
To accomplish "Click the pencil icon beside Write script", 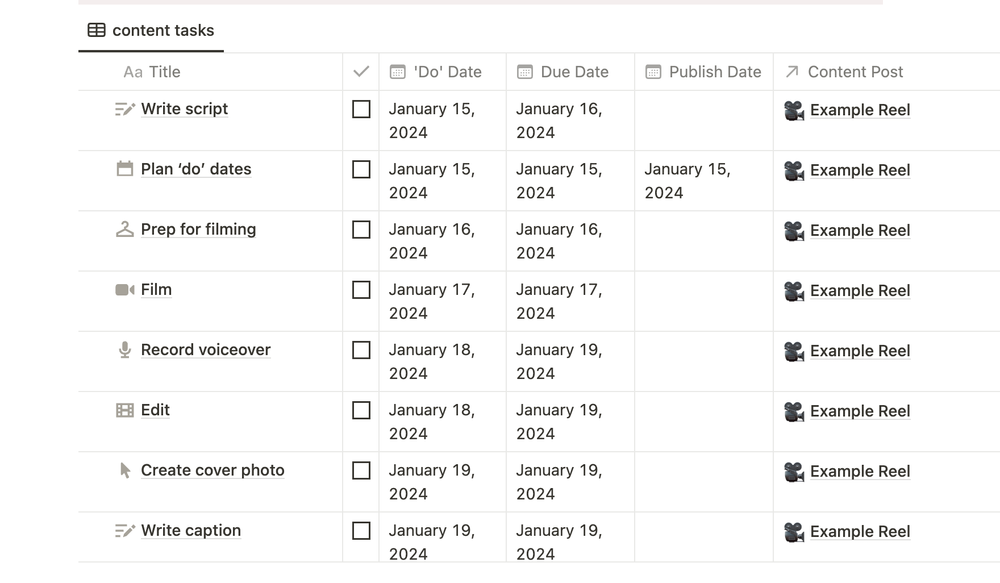I will [125, 109].
